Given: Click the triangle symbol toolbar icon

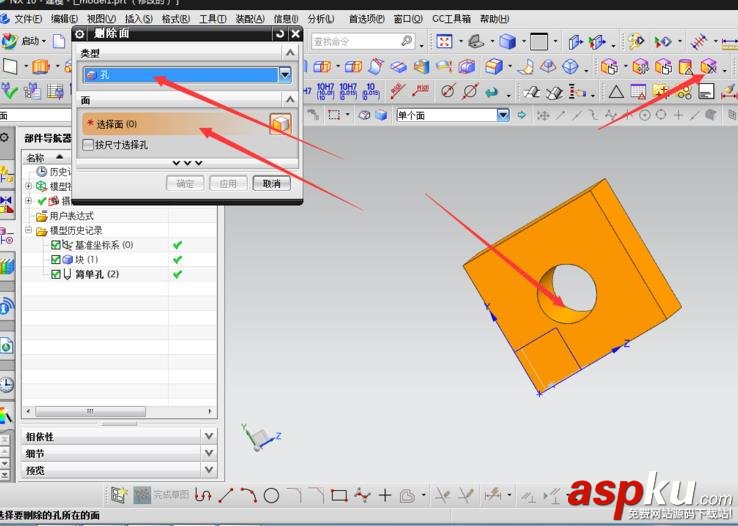Looking at the screenshot, I should tap(616, 91).
